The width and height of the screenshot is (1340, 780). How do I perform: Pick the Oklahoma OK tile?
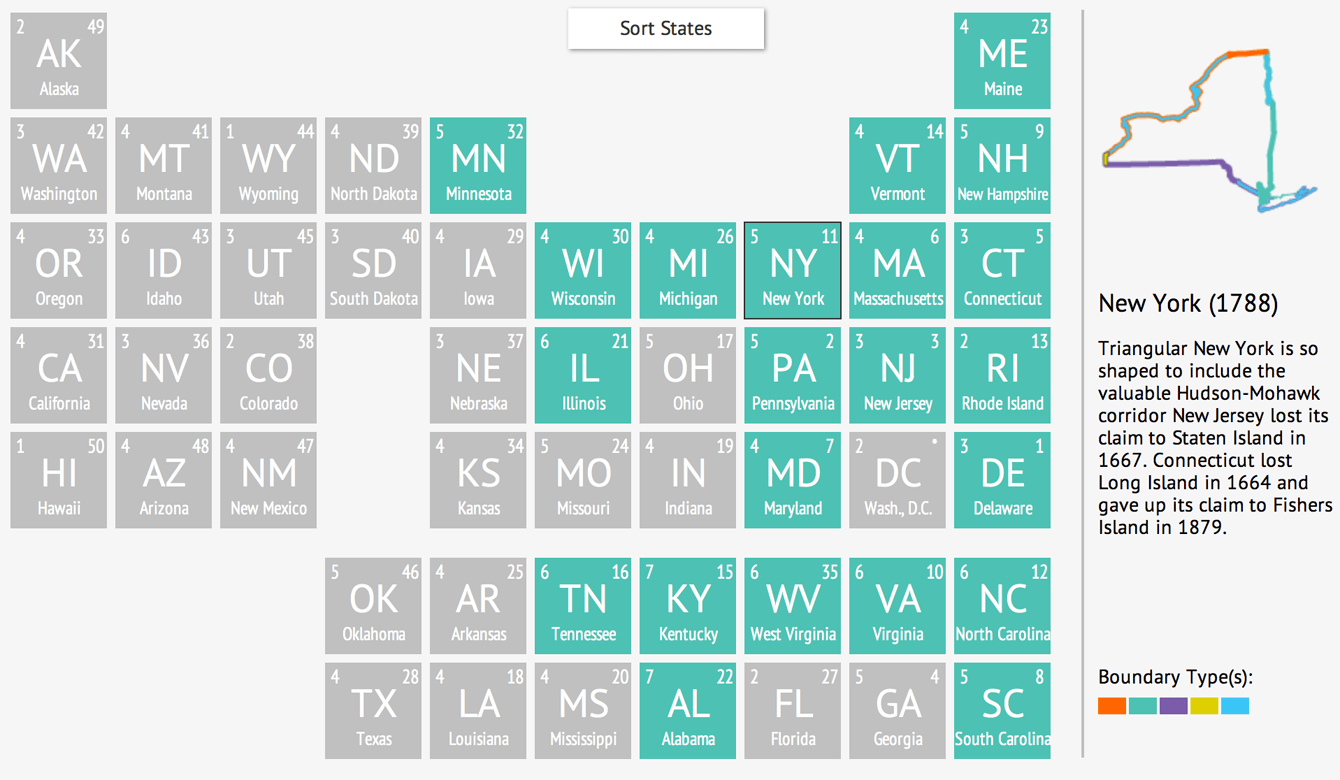pyautogui.click(x=373, y=606)
